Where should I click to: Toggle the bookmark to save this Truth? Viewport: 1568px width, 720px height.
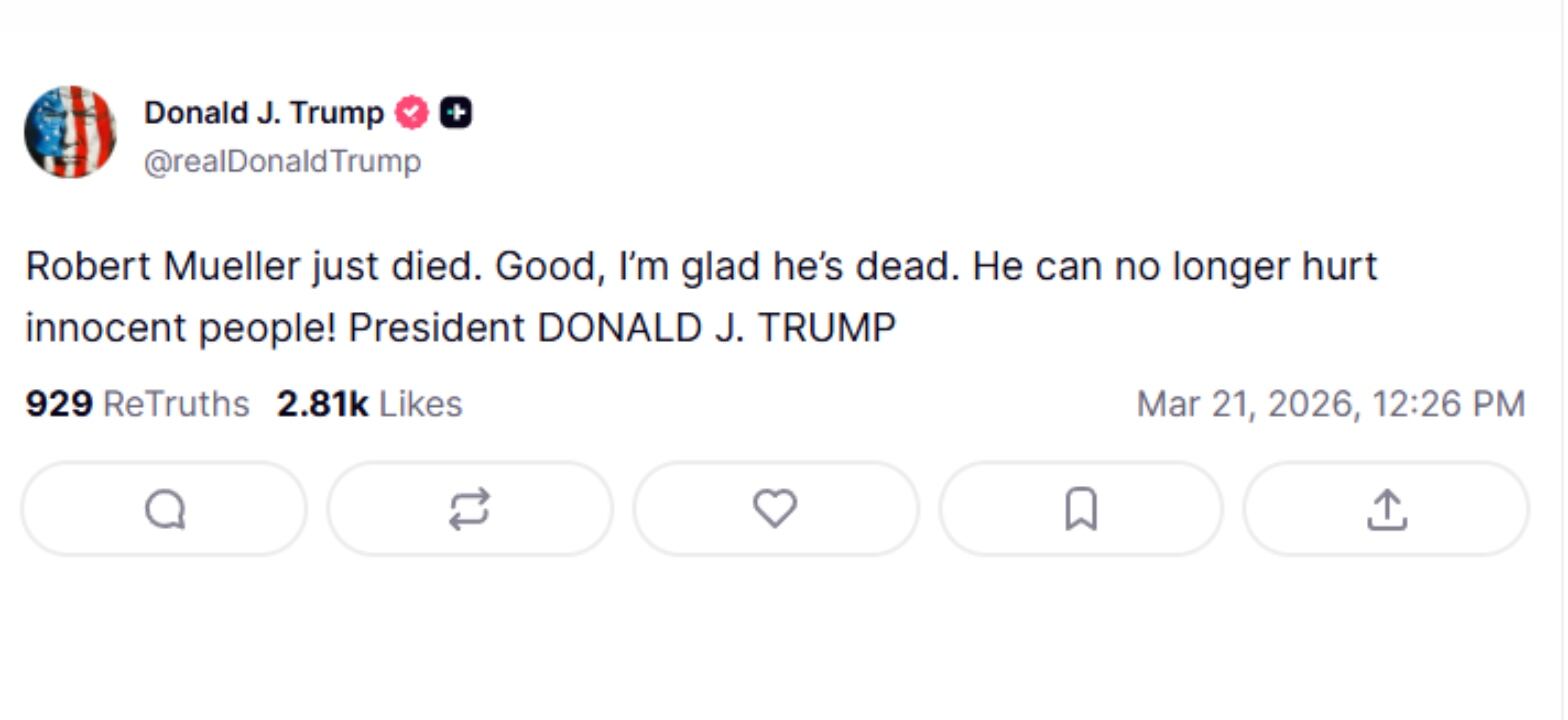pyautogui.click(x=1078, y=508)
